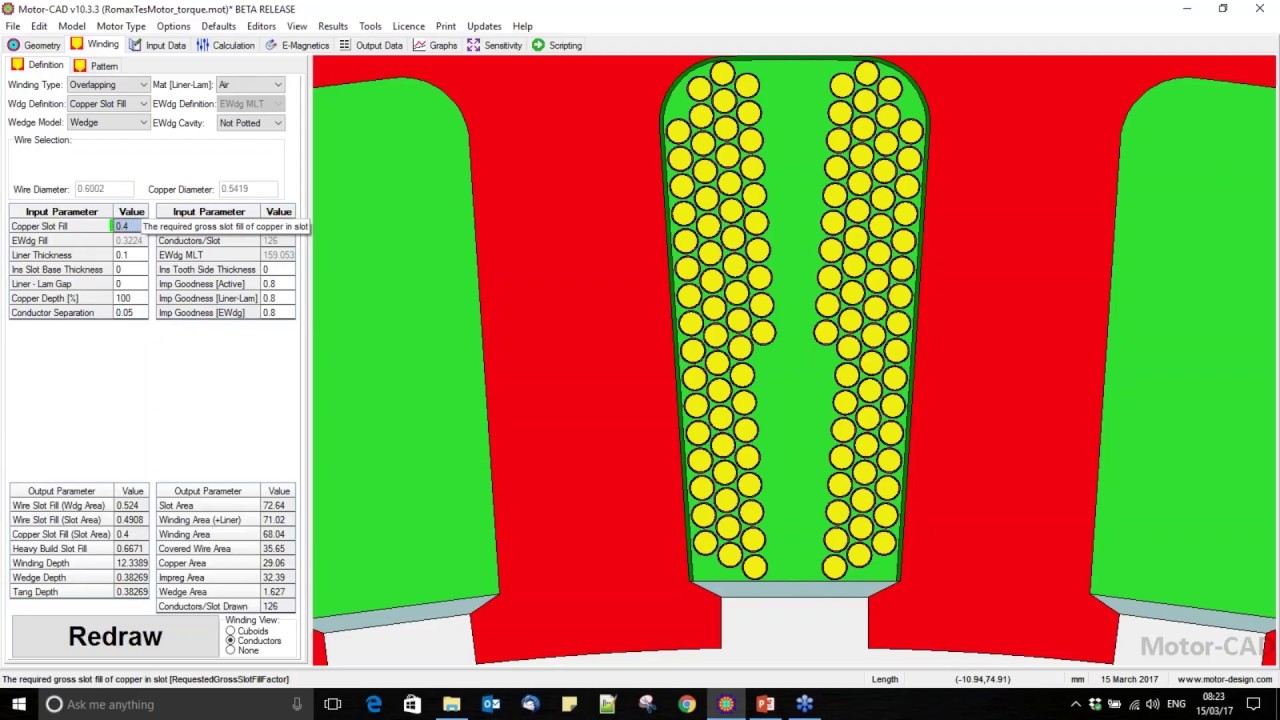Open the blue snowflake taskbar app

pyautogui.click(x=805, y=704)
